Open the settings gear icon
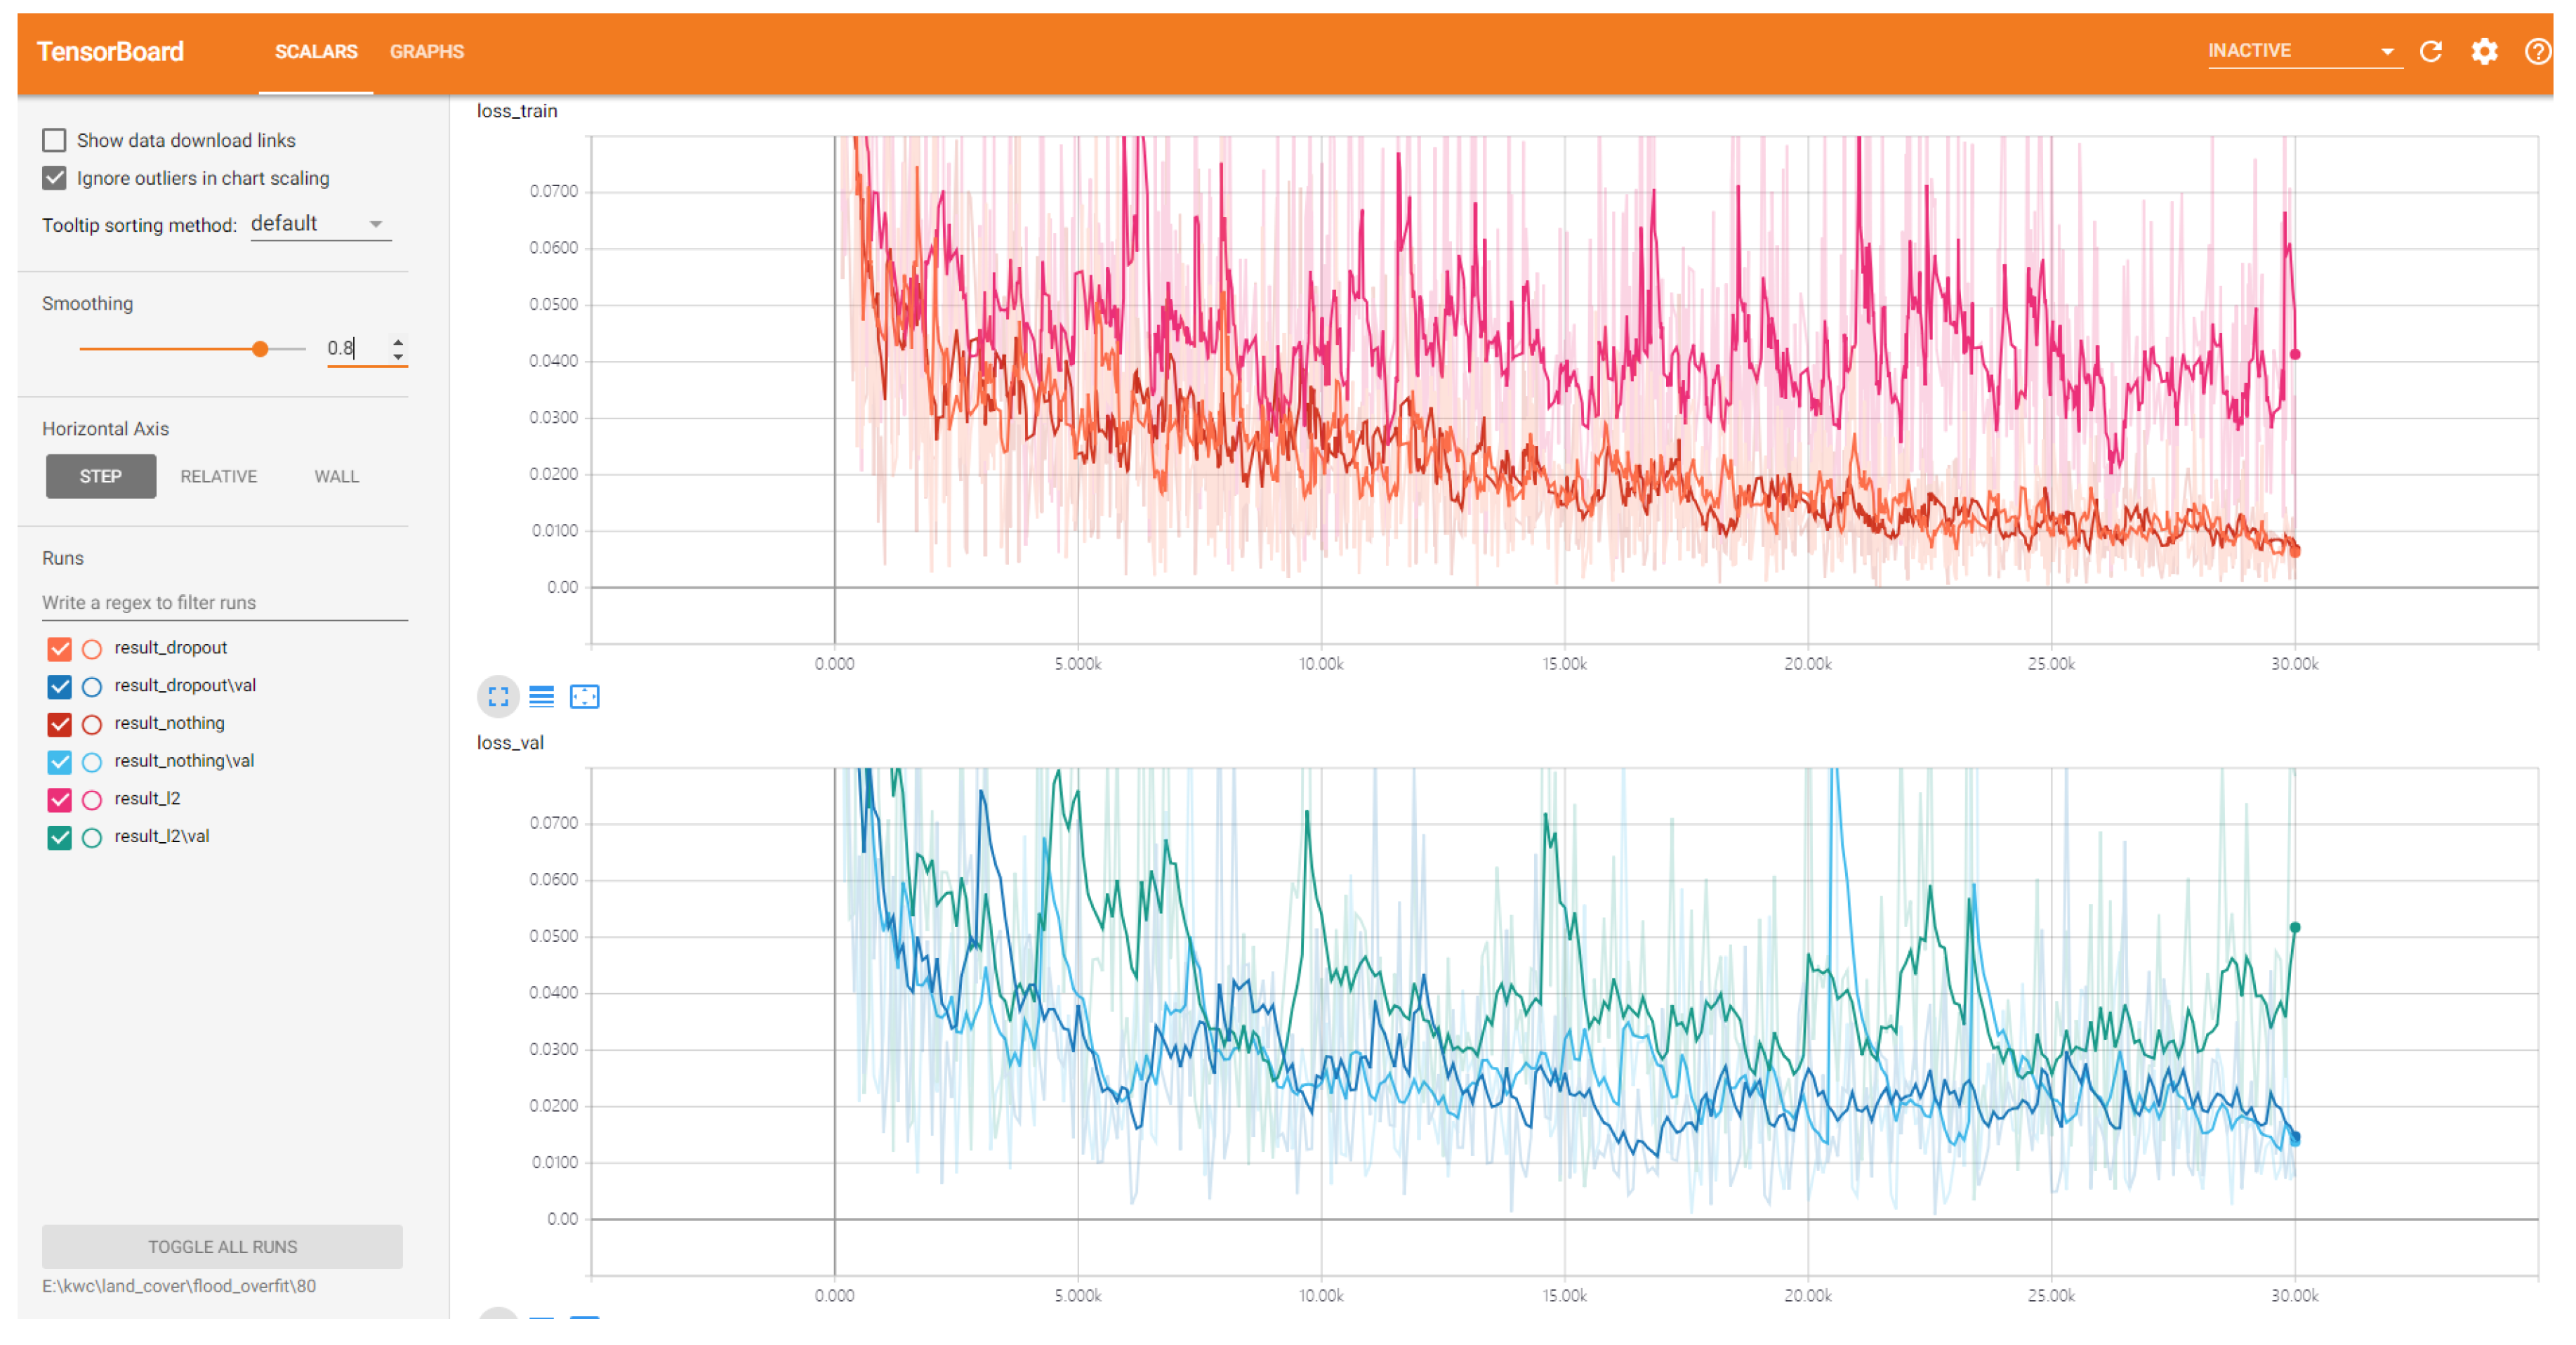 point(2484,51)
